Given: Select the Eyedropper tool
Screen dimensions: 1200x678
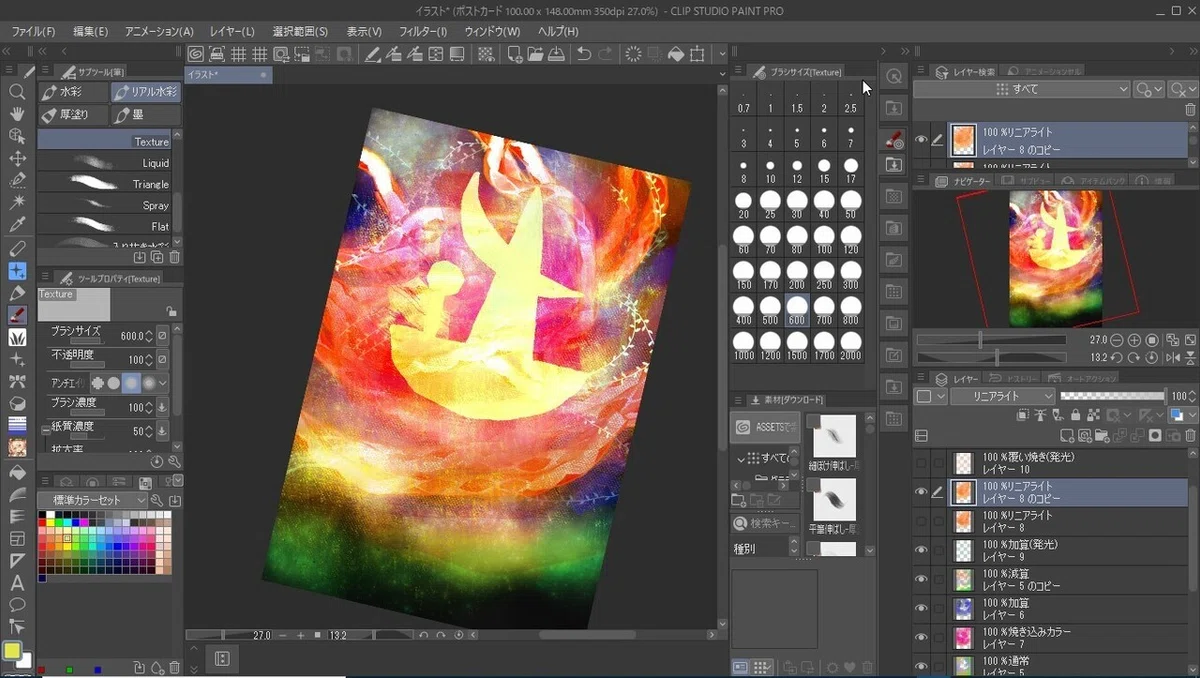Looking at the screenshot, I should point(17,225).
